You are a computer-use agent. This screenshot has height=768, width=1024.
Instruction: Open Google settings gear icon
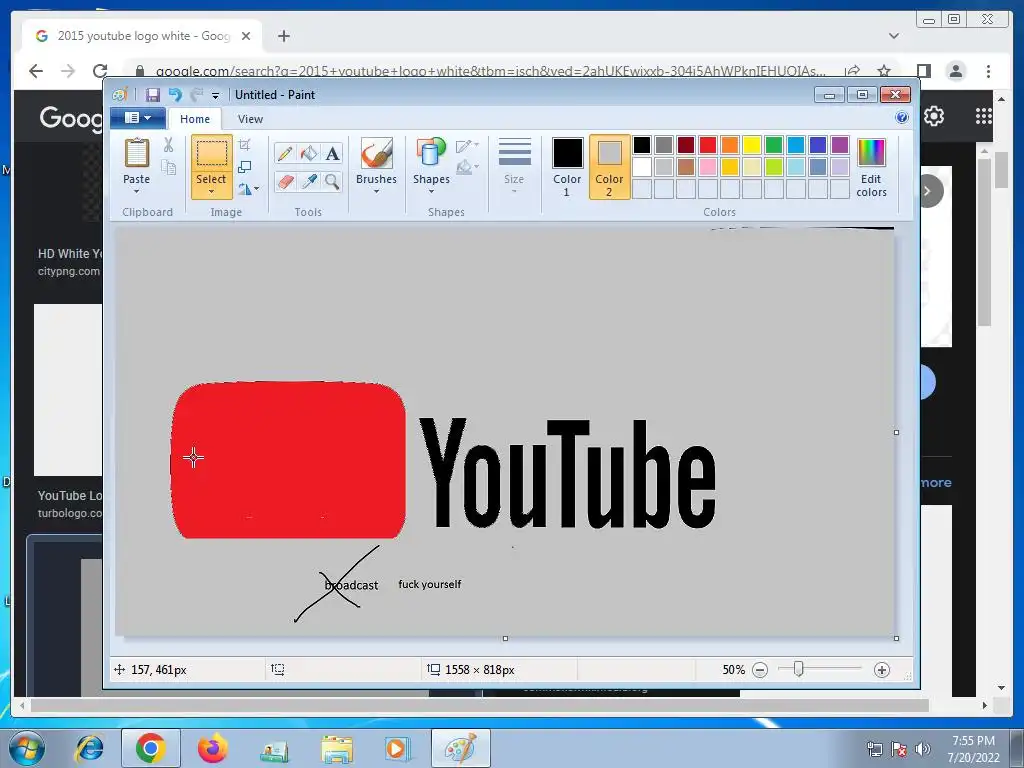coord(934,116)
